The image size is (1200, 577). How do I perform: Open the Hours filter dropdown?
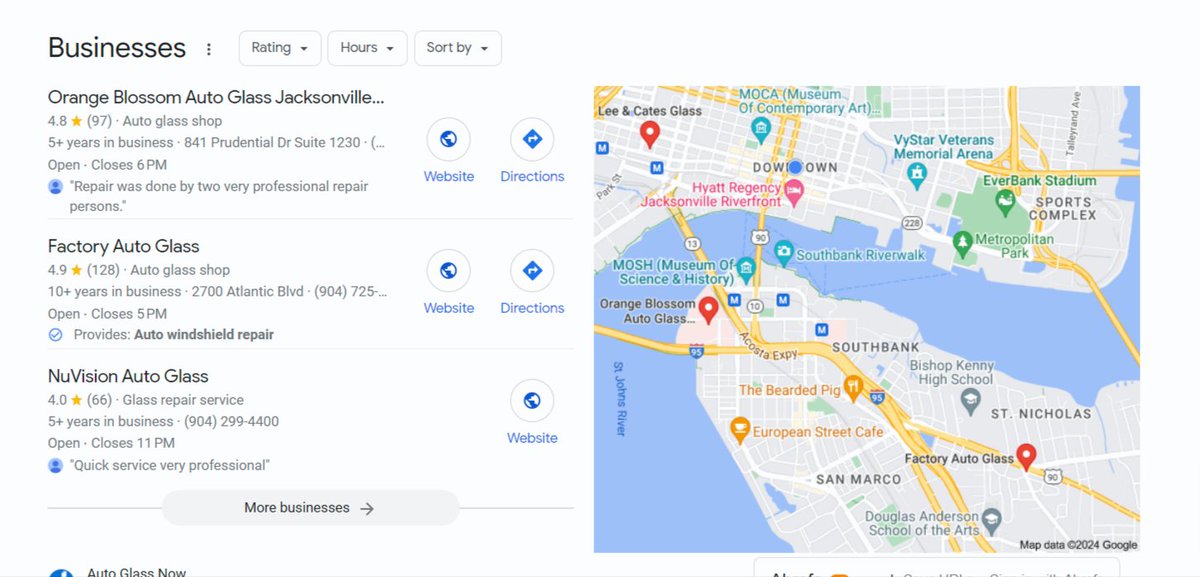coord(367,48)
